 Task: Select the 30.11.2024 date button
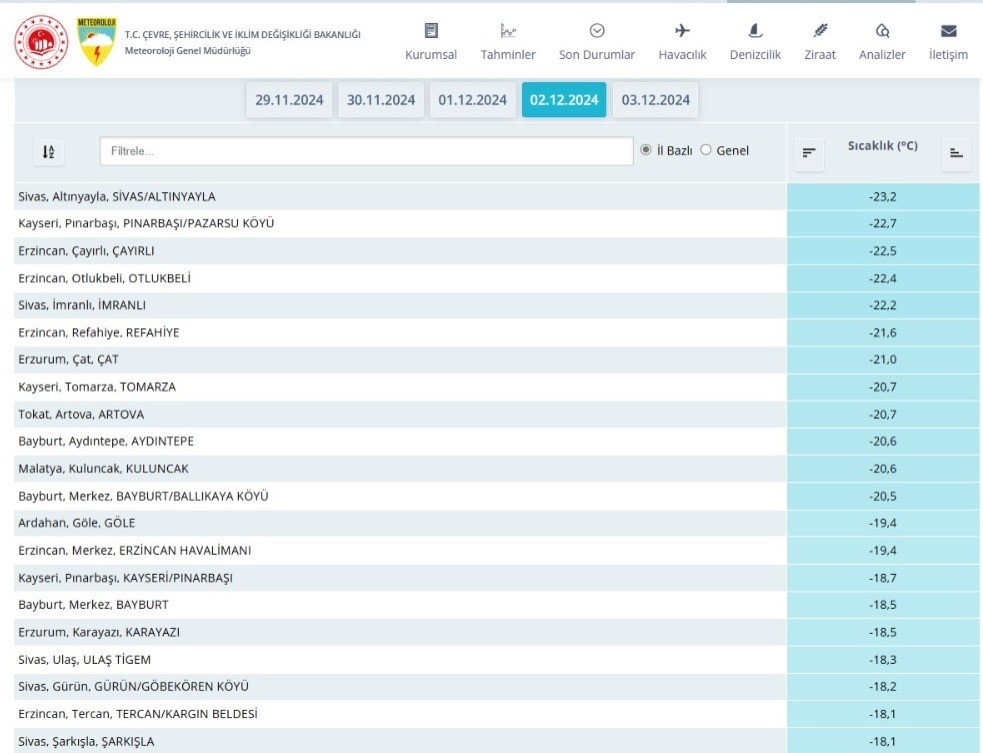[381, 100]
